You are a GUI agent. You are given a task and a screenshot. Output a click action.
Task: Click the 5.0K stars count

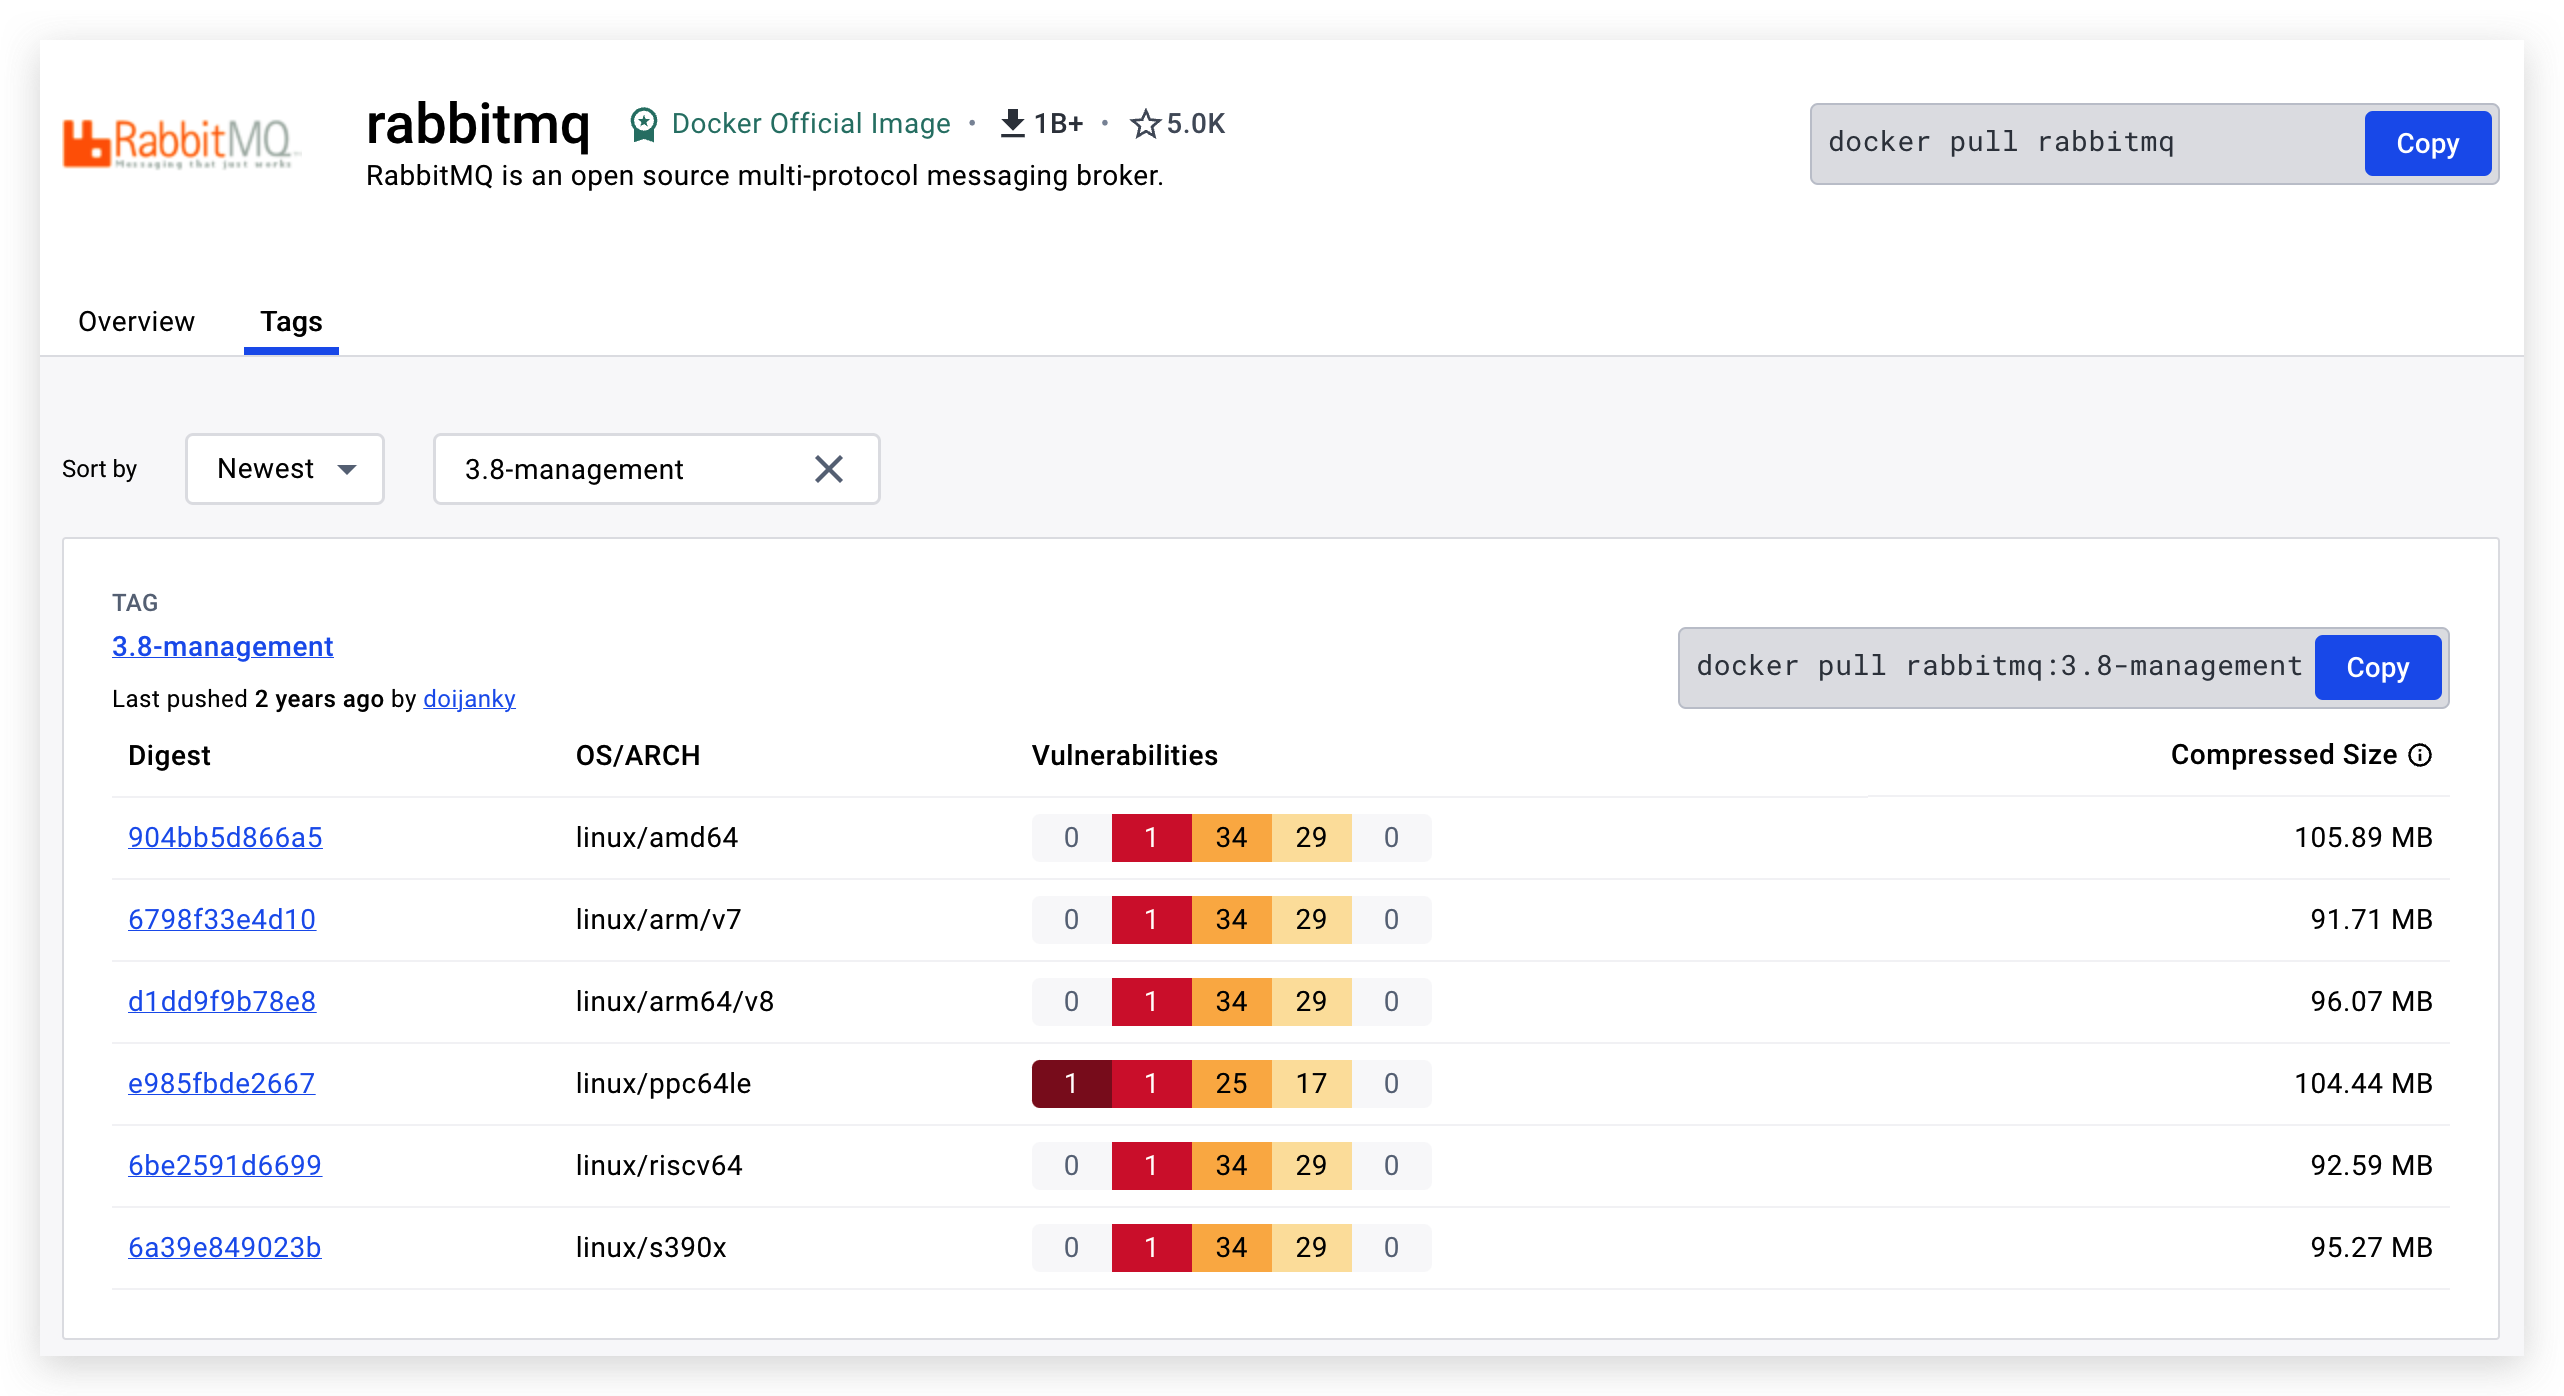(x=1196, y=124)
